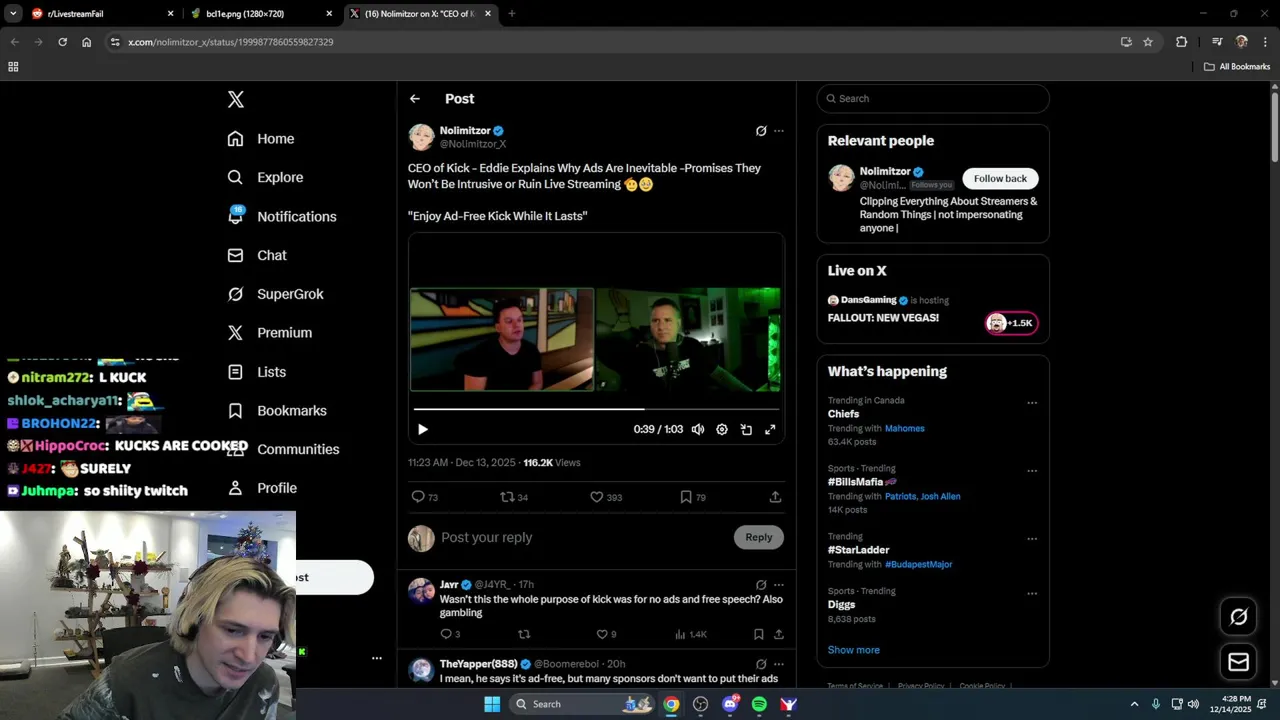Go to Home in X sidebar
Screen dimensions: 1280x720
point(261,139)
